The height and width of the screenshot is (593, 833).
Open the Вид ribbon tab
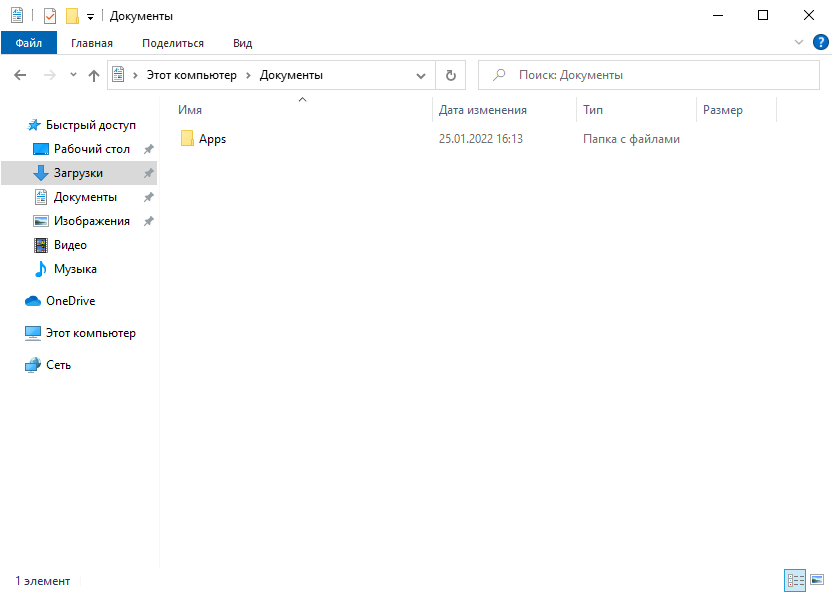click(x=242, y=43)
